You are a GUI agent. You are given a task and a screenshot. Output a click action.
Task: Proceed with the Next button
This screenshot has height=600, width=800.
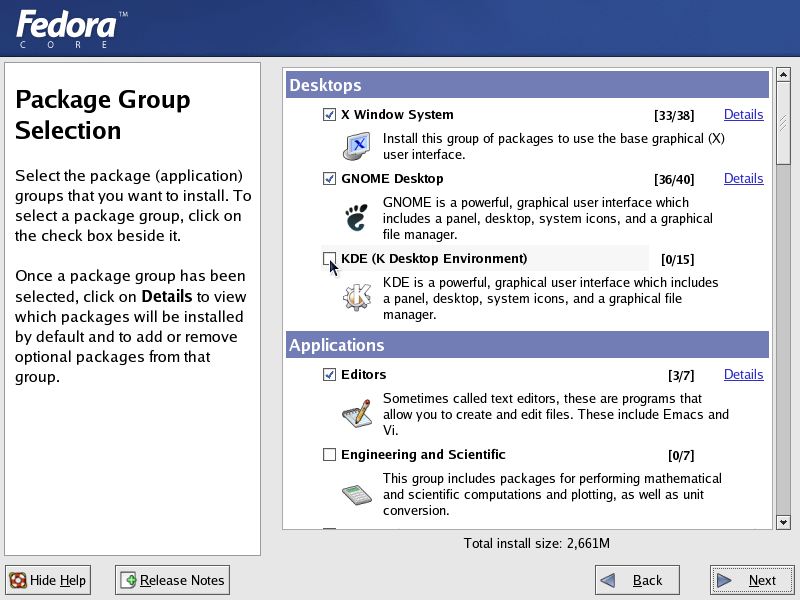coord(751,580)
